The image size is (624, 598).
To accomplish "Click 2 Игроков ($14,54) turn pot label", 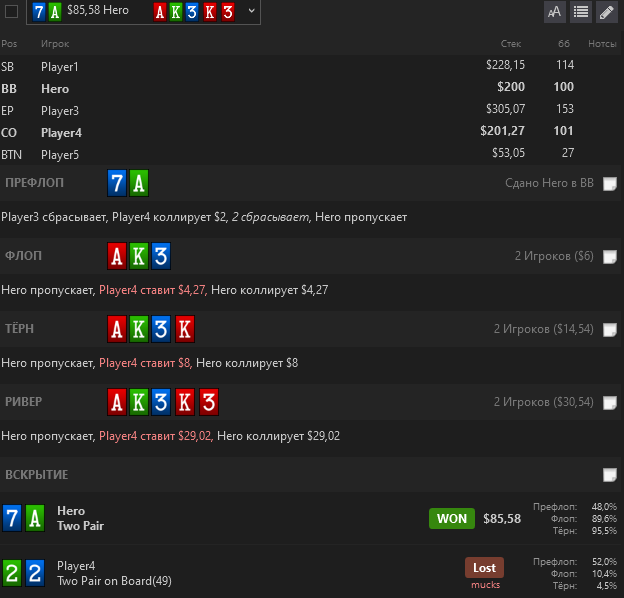I will coord(544,329).
